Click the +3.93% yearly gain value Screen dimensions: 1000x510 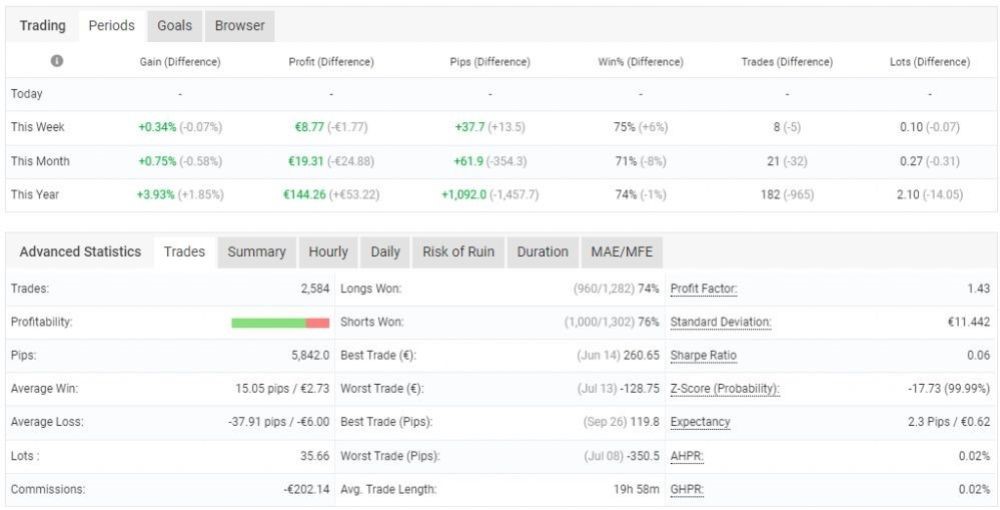155,194
